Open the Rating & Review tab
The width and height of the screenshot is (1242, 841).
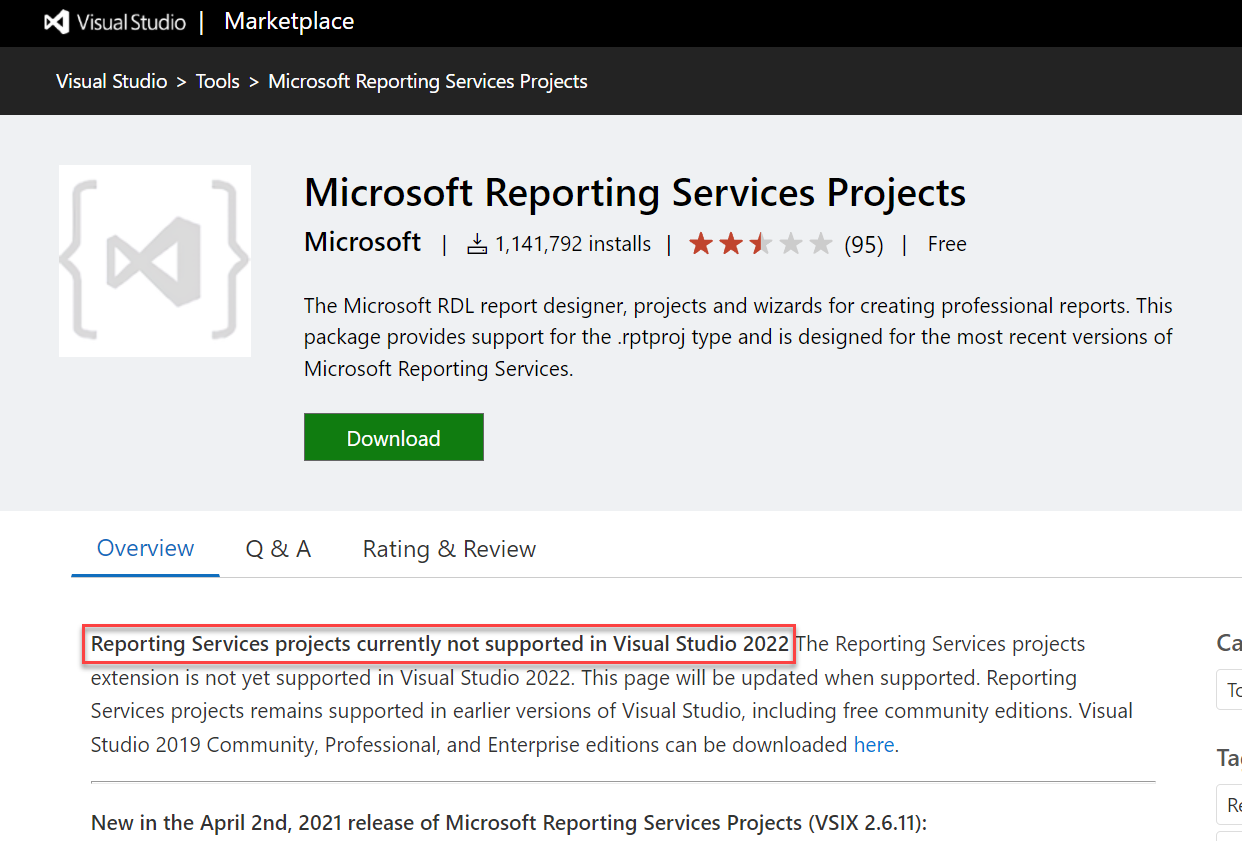(x=449, y=549)
